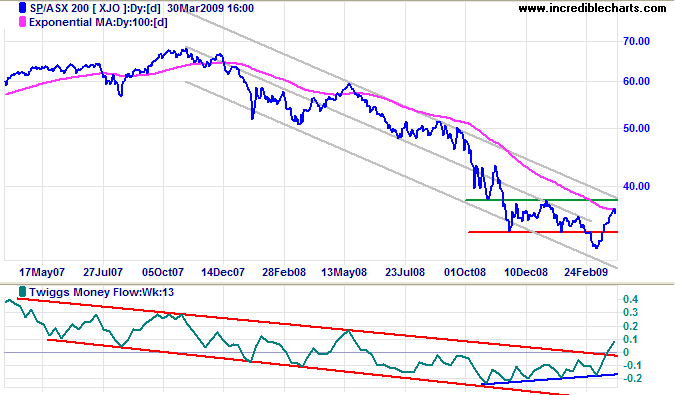Screen dimensions: 675x395
Task: Click the -0.2 money flow axis value
Action: 631,379
